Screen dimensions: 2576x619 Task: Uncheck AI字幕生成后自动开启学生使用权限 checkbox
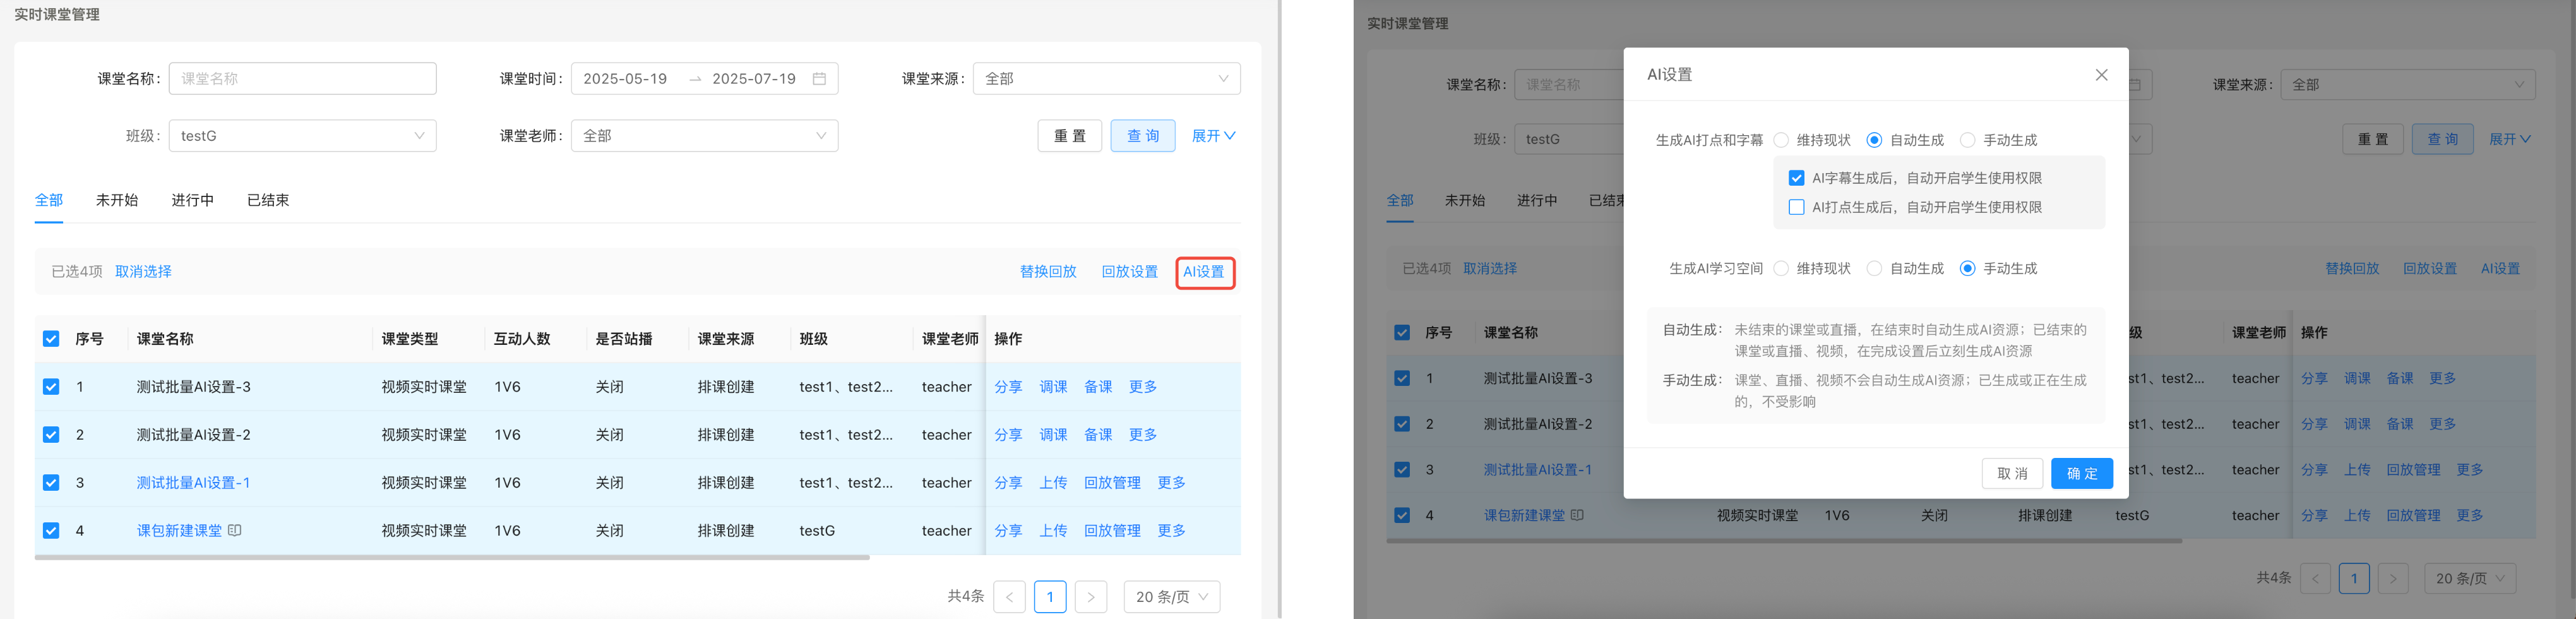[x=1796, y=178]
